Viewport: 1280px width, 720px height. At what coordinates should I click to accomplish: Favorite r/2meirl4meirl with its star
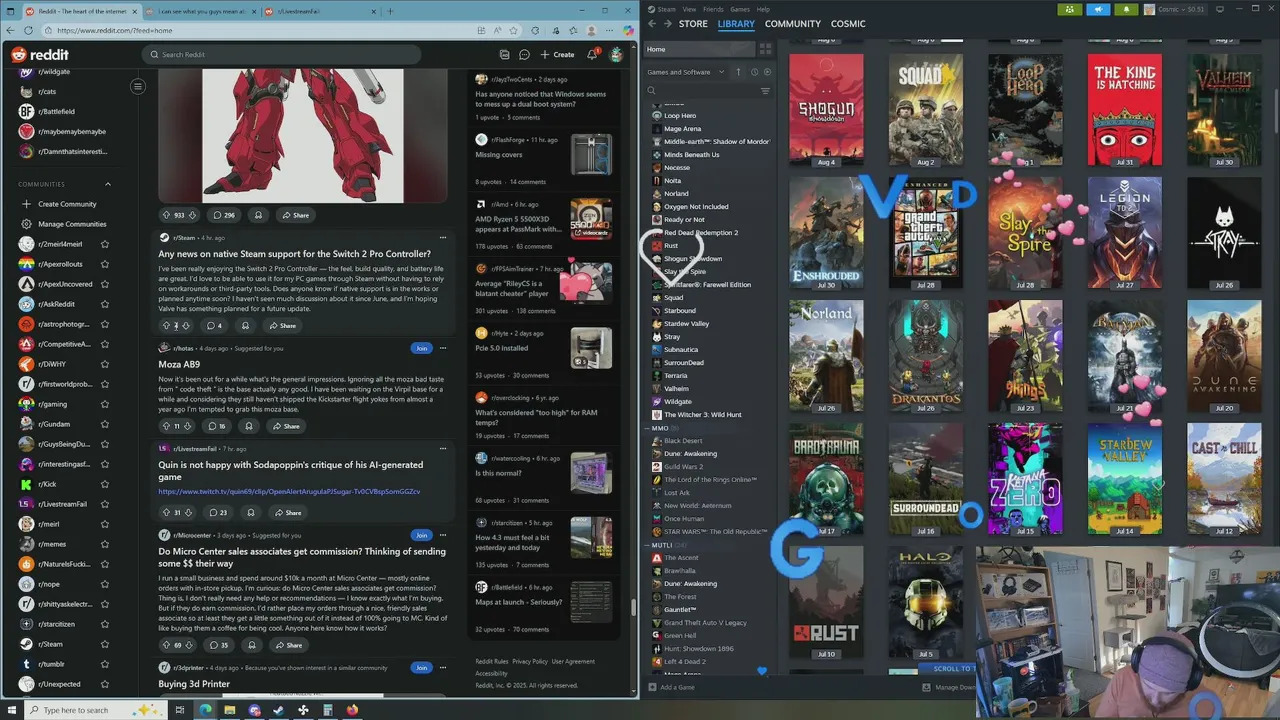(x=105, y=244)
